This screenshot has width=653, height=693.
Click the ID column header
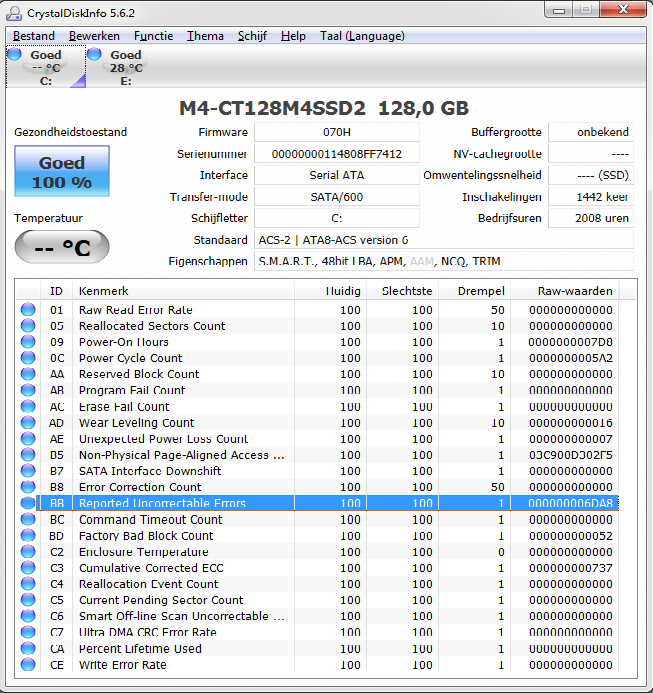56,291
